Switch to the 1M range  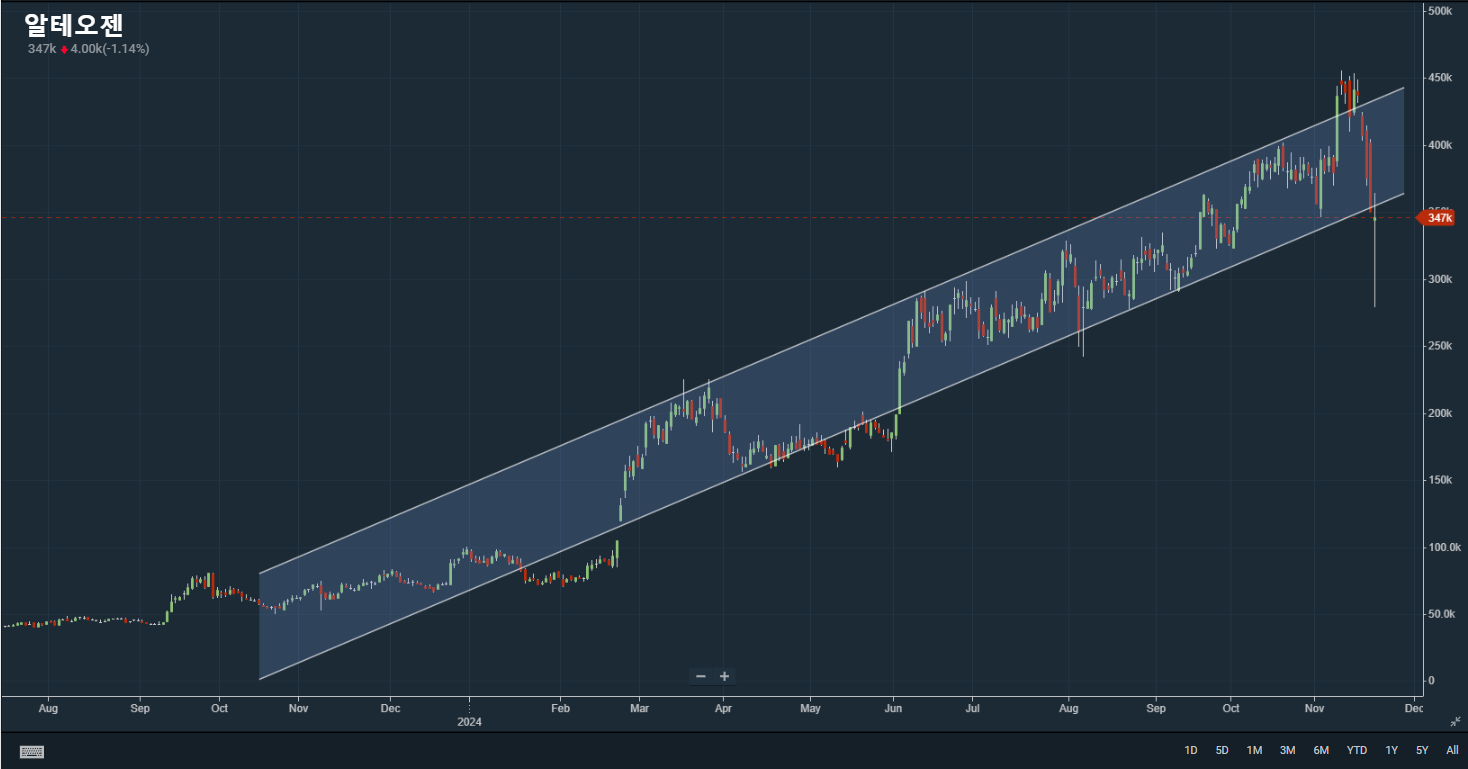[1254, 750]
